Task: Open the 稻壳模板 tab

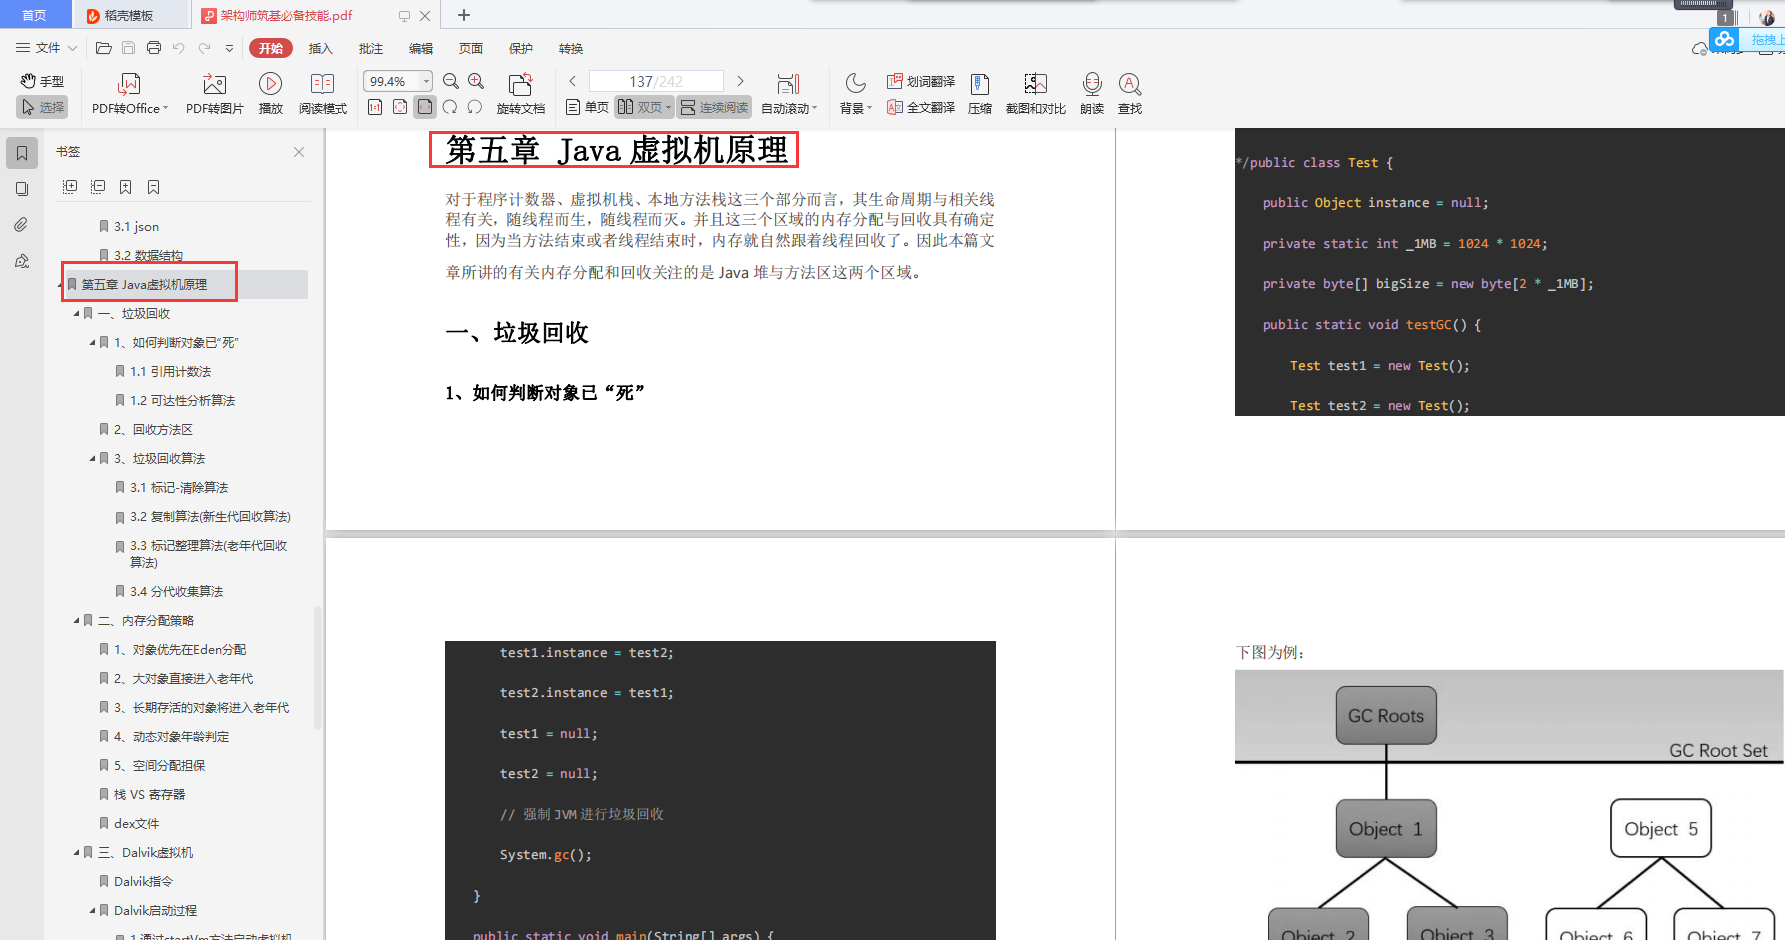Action: (130, 15)
